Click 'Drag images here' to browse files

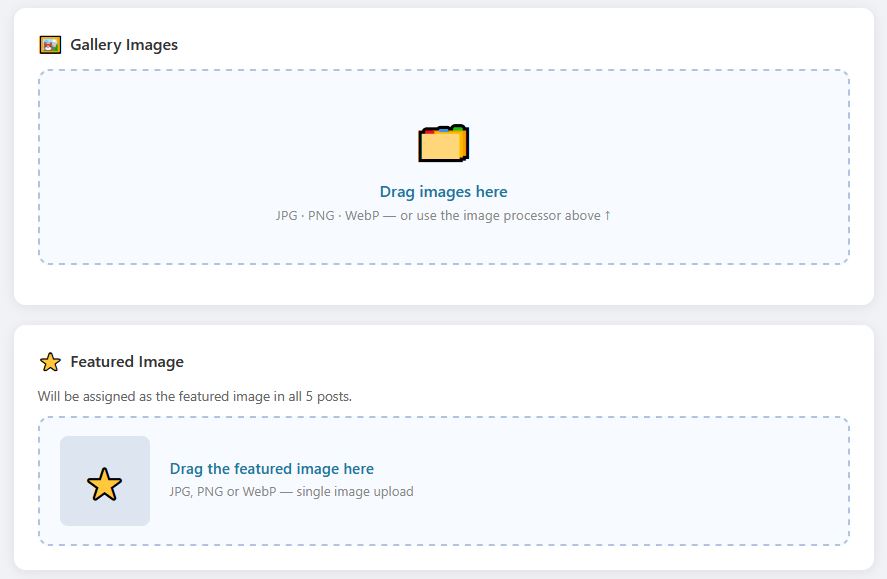coord(443,192)
